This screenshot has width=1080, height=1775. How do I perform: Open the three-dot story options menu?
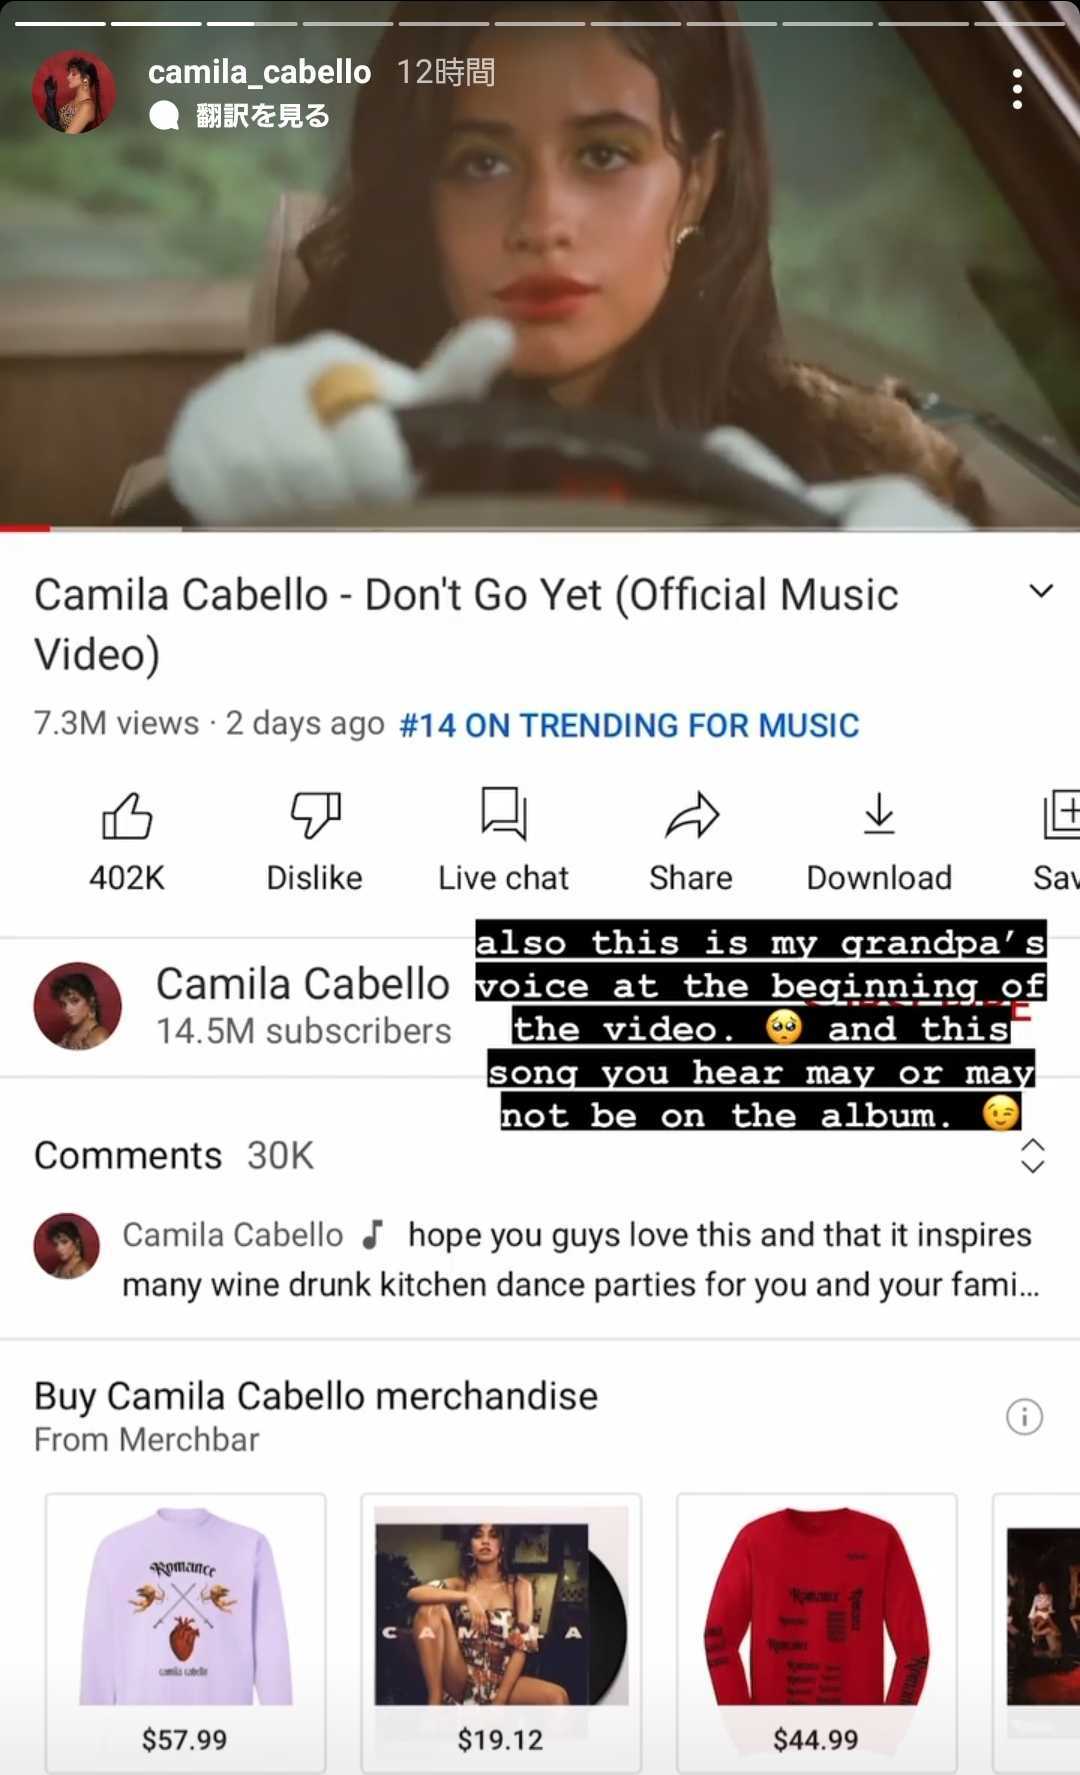tap(1017, 89)
